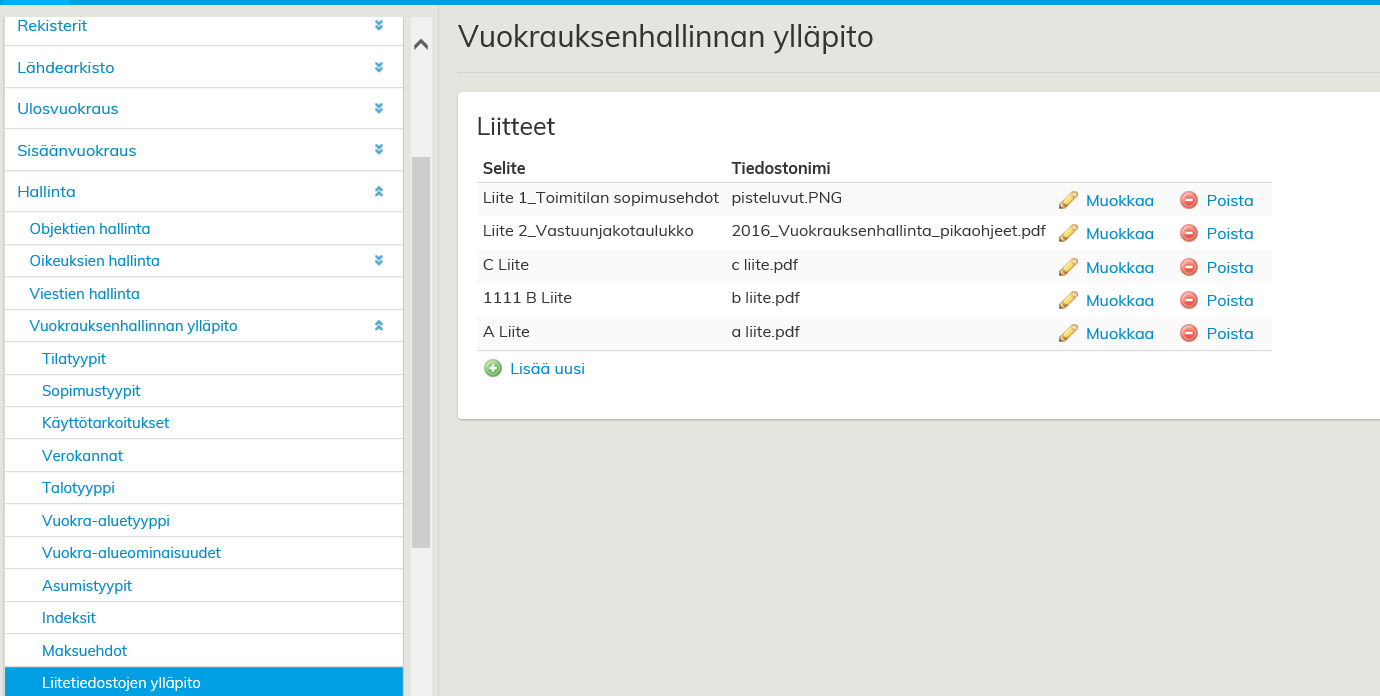Click sidebar scrollbar up arrow
1380x696 pixels.
point(421,44)
